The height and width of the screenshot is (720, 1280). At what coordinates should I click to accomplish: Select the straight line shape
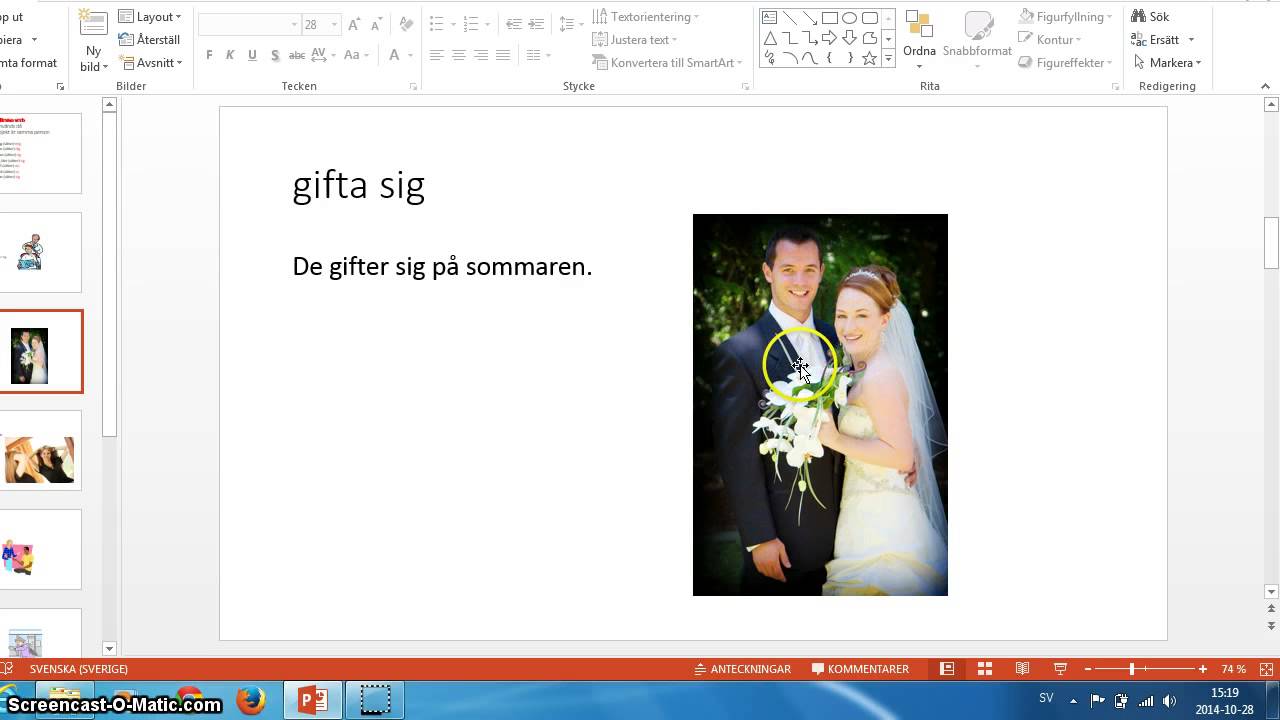pyautogui.click(x=789, y=18)
